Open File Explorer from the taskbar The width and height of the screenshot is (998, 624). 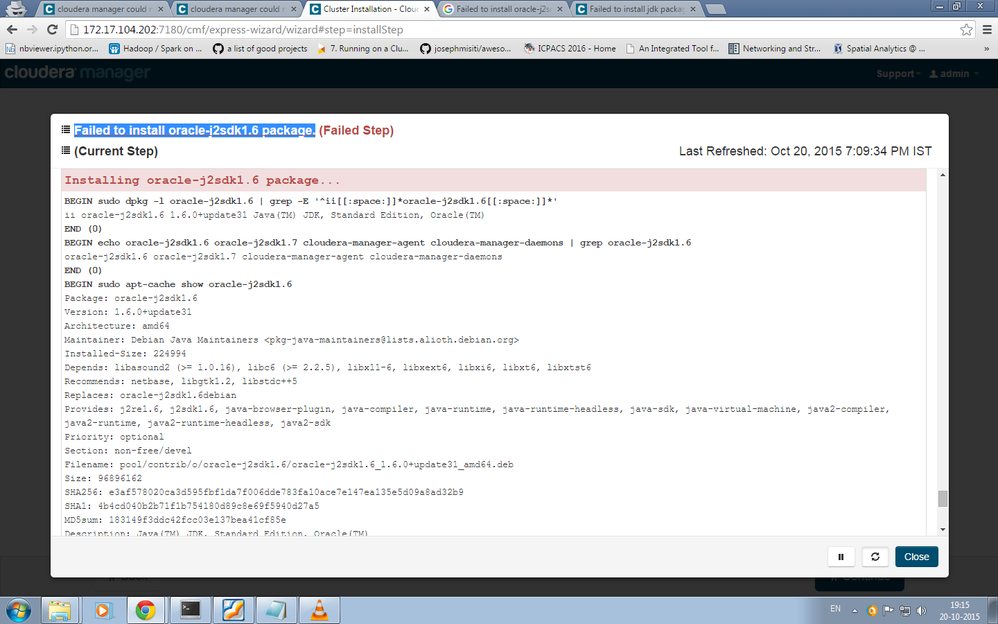[60, 611]
